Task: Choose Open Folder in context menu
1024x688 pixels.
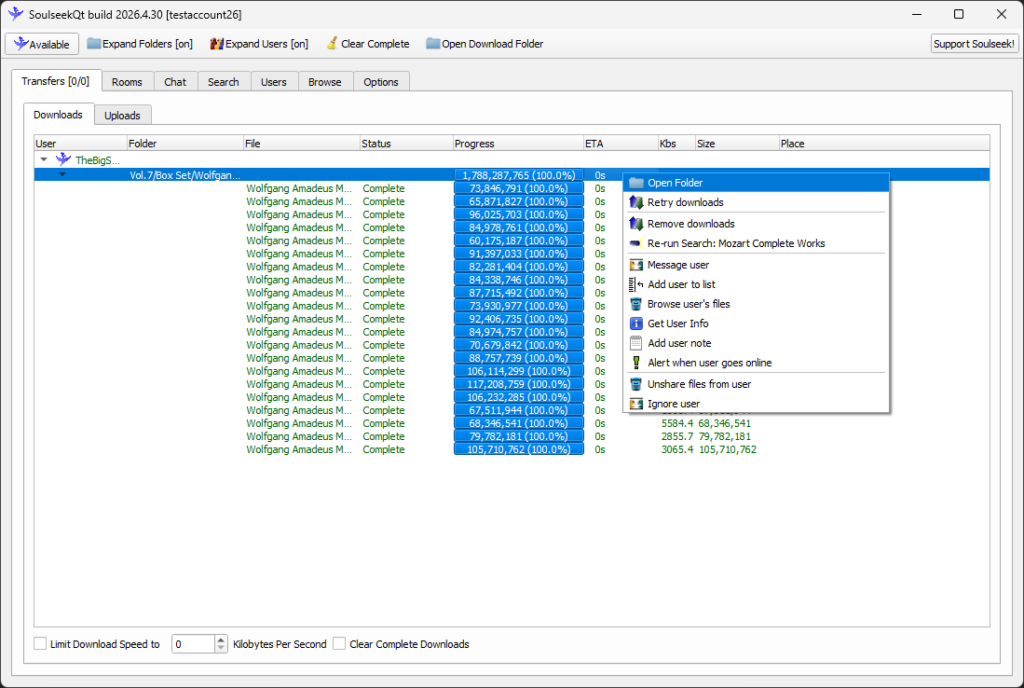Action: point(756,183)
